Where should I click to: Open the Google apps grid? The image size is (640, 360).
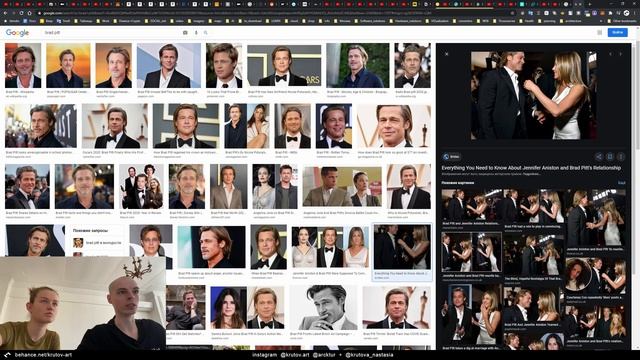click(600, 33)
